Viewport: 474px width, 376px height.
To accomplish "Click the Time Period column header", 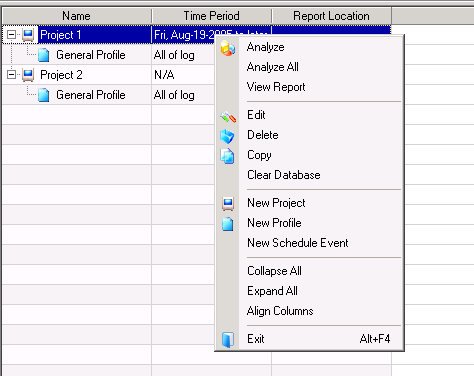I will point(212,16).
